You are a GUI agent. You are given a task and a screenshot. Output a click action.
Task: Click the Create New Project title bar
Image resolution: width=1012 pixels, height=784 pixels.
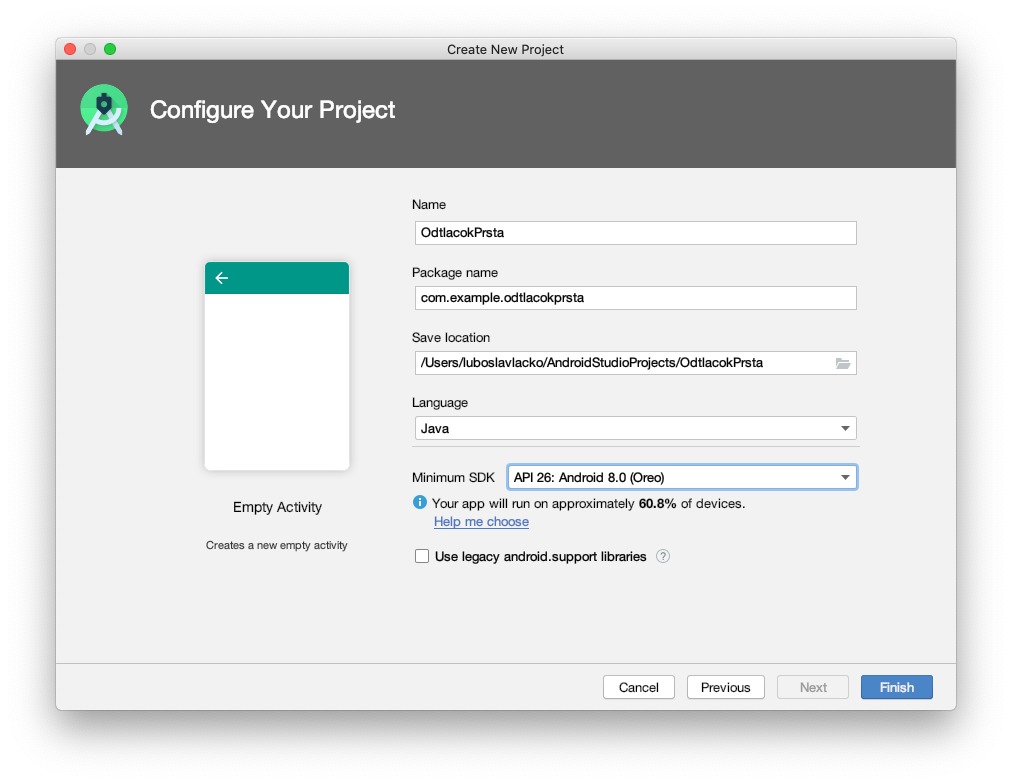tap(505, 49)
